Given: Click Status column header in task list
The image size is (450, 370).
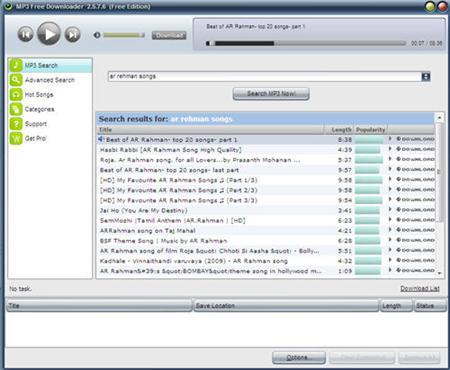Looking at the screenshot, I should (x=430, y=306).
